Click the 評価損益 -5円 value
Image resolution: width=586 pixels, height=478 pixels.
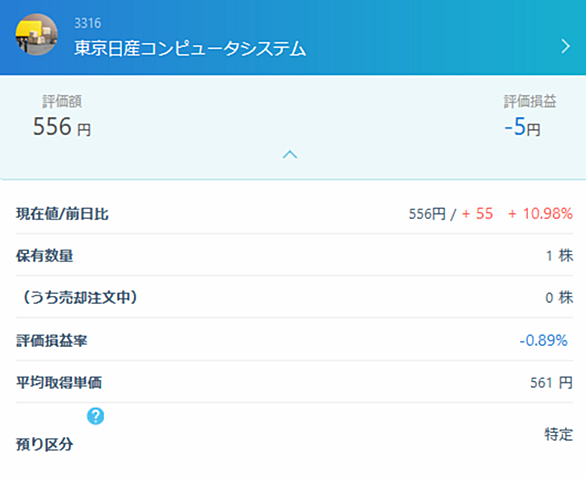(522, 127)
